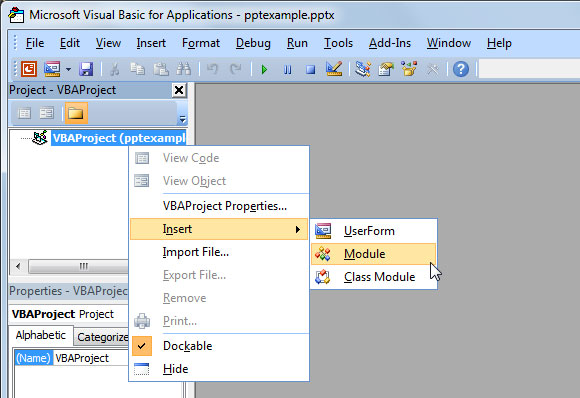Open Project panel toolbar options arrow

[x=182, y=119]
